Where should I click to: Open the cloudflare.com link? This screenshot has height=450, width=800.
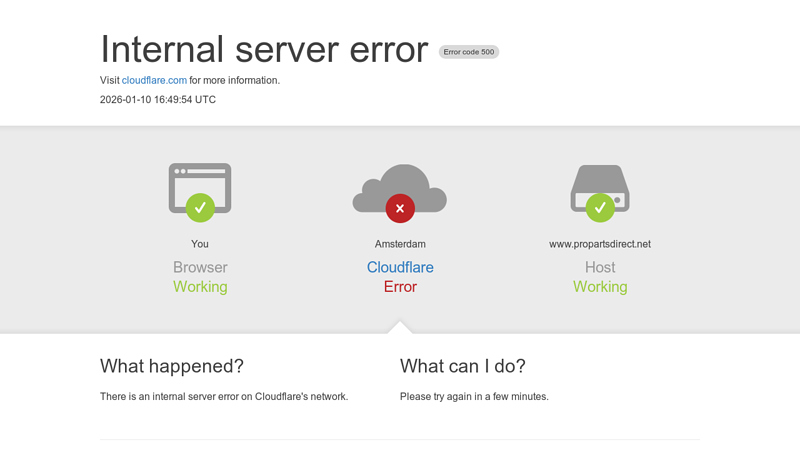click(154, 80)
